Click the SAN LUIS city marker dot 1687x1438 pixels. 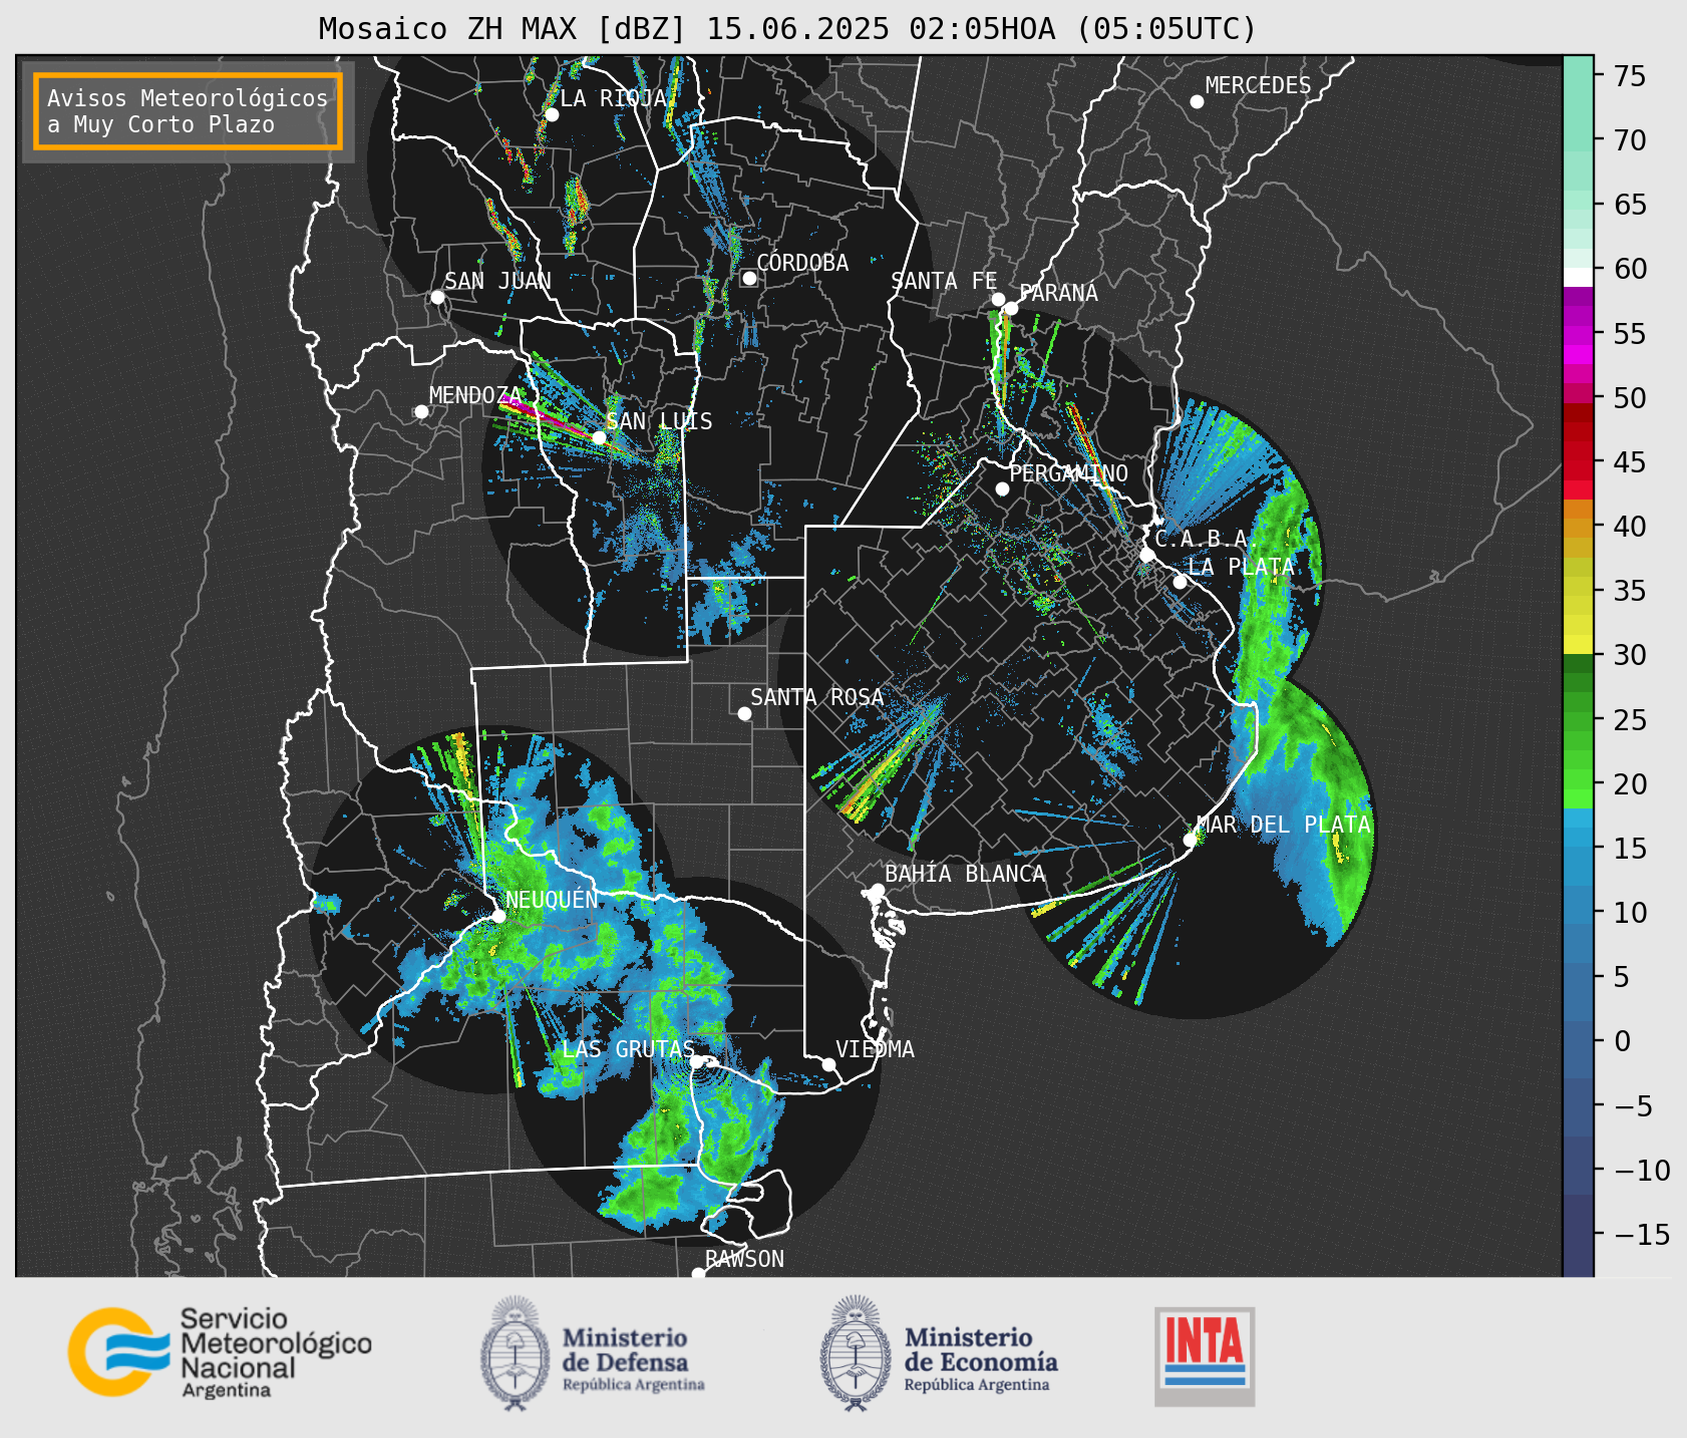pos(599,438)
